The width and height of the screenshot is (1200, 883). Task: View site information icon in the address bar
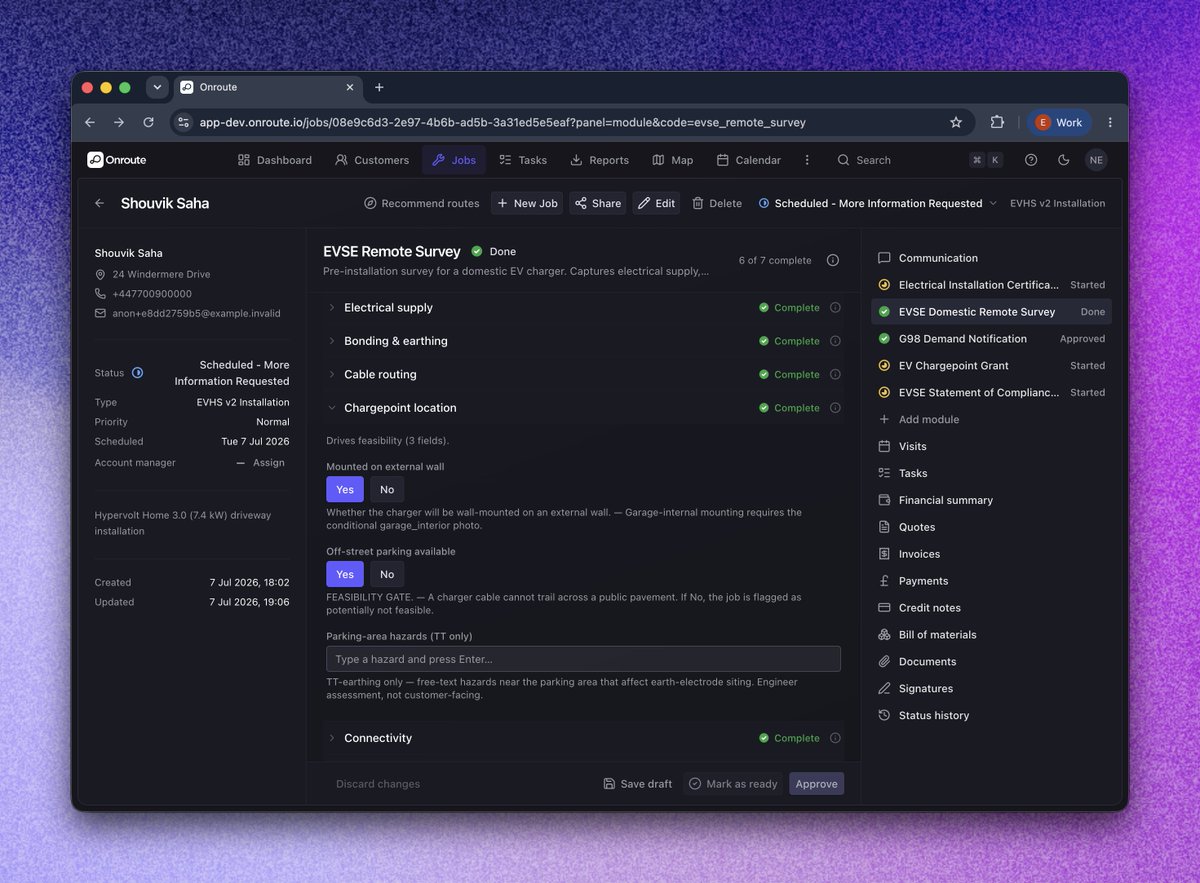coord(182,122)
